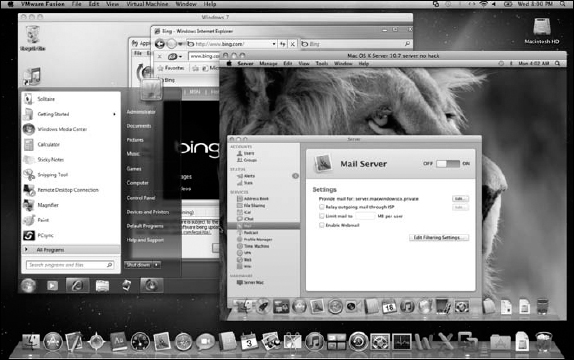Select Groups in the Server sidebar
This screenshot has width=574, height=360.
click(x=247, y=160)
